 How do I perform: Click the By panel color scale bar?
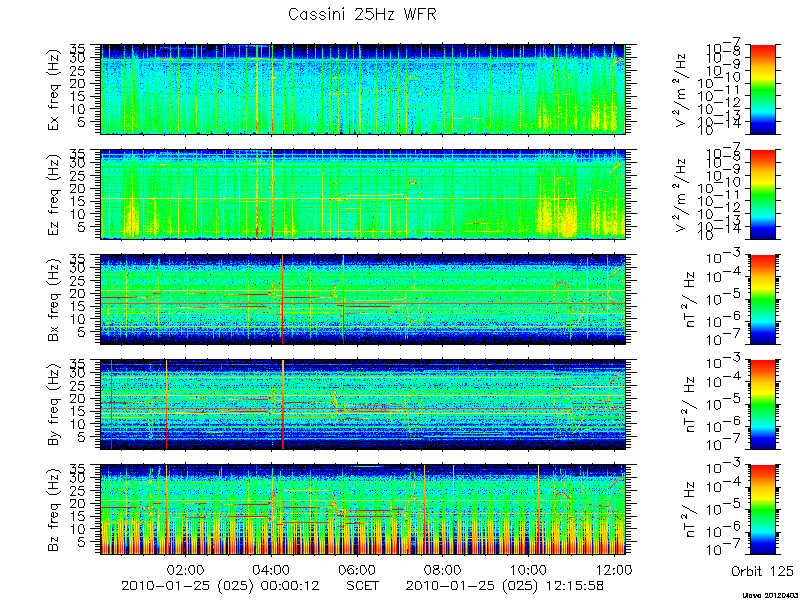(x=762, y=404)
